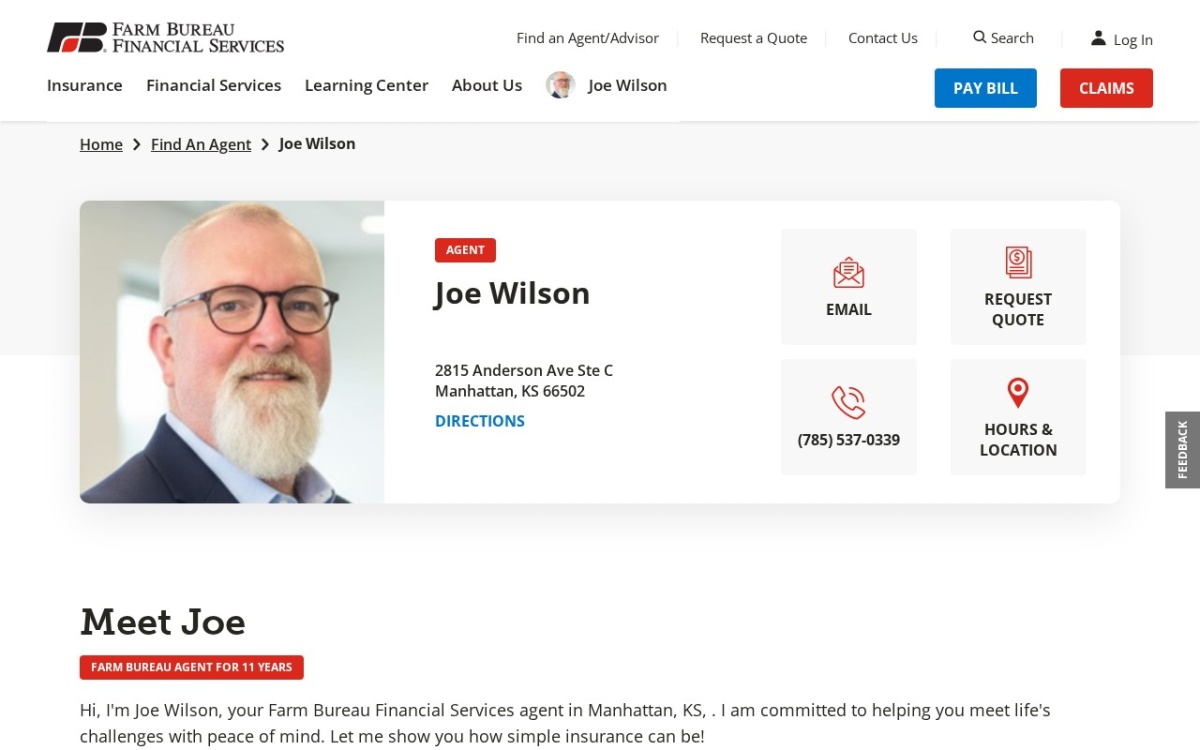The width and height of the screenshot is (1200, 750).
Task: Click the Joe Wilson name heading
Action: tap(512, 293)
